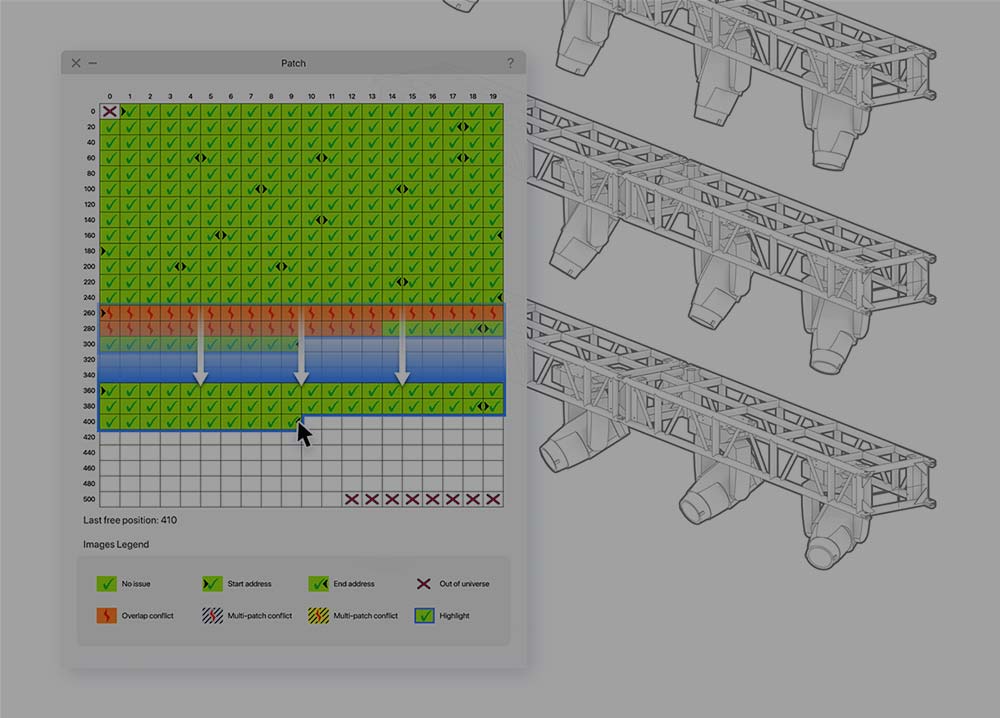
Task: Click the Out of universe legend icon
Action: pos(423,583)
